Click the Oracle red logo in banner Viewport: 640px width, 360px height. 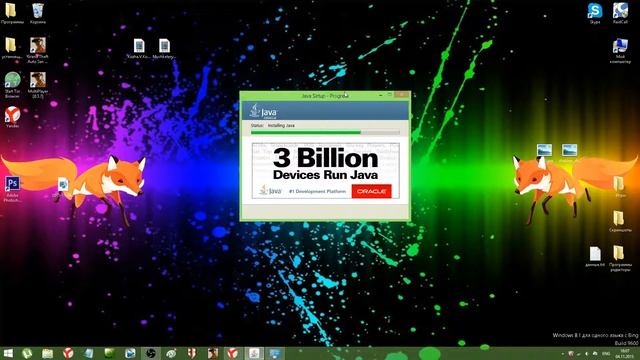coord(371,191)
